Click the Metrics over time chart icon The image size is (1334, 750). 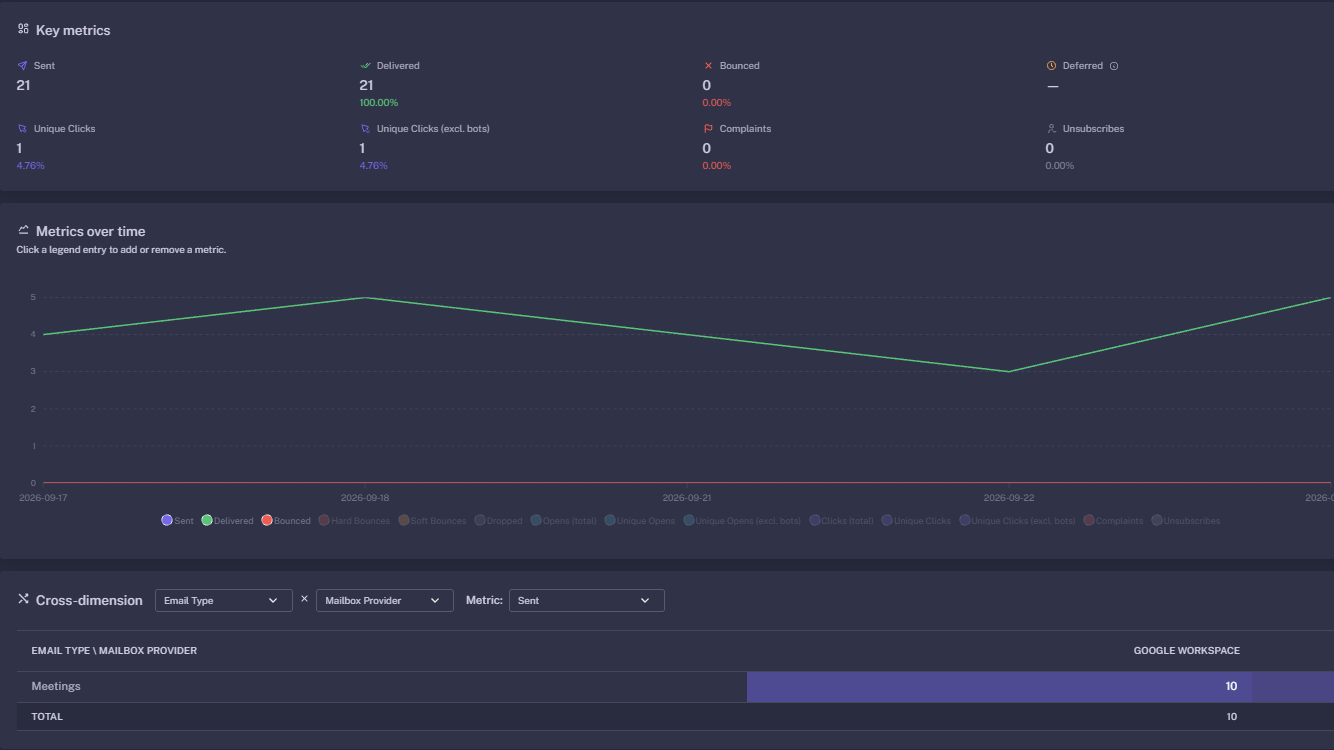coord(23,230)
